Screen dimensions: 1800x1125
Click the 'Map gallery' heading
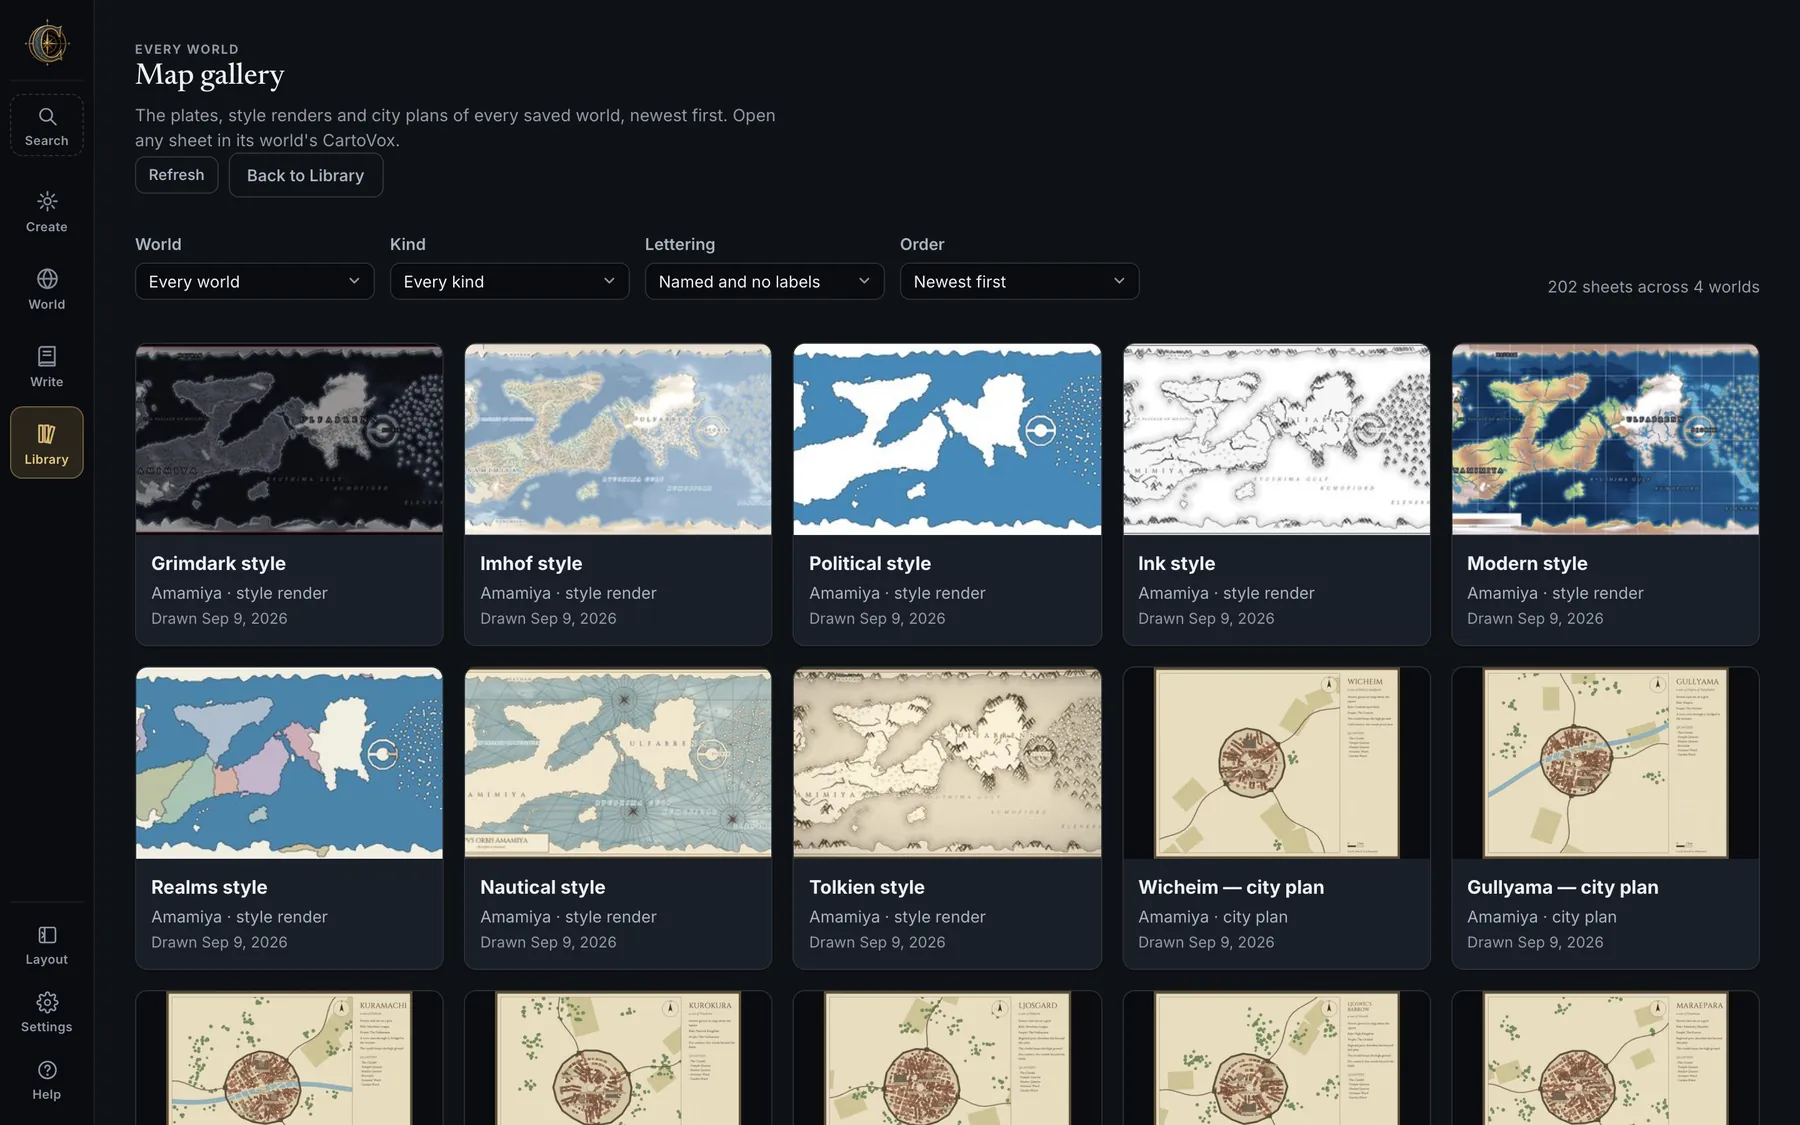pyautogui.click(x=210, y=75)
